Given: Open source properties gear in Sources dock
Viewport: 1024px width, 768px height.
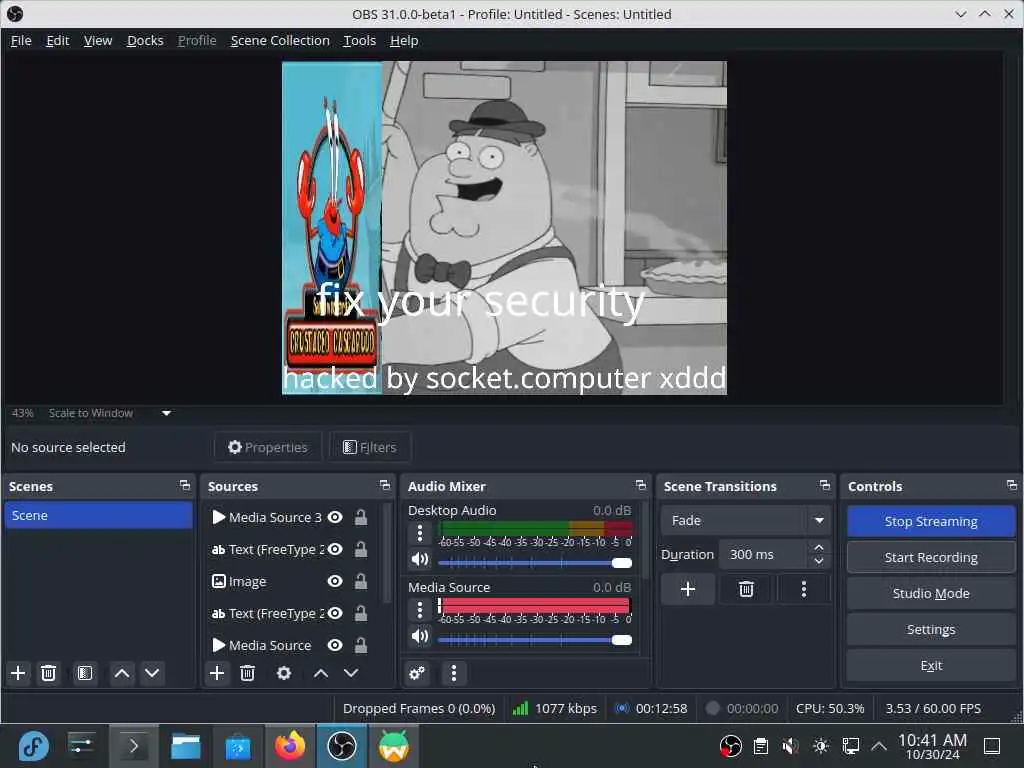Looking at the screenshot, I should point(284,673).
